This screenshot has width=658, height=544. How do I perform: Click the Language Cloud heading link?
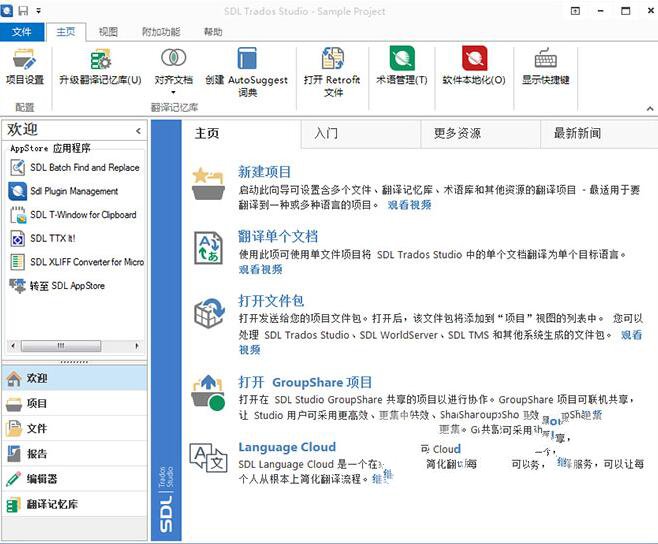287,447
